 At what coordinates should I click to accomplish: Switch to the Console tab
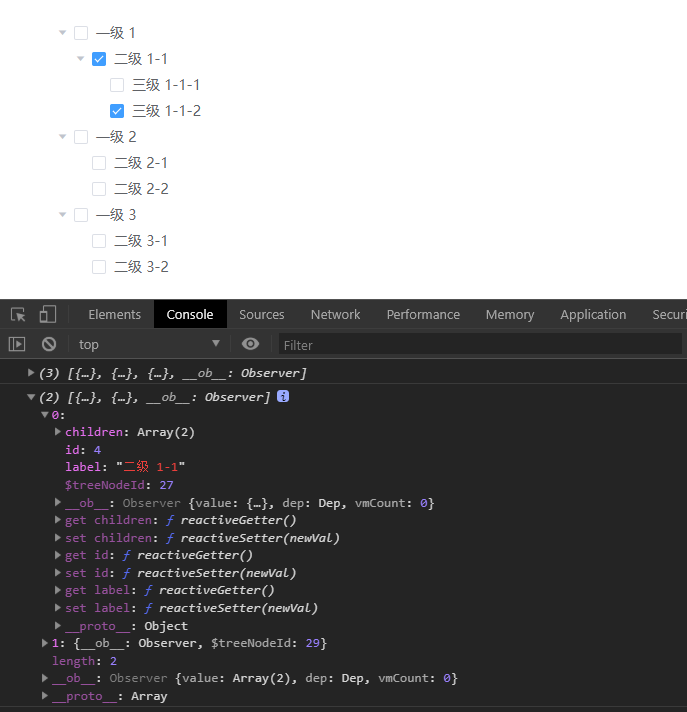pos(190,314)
